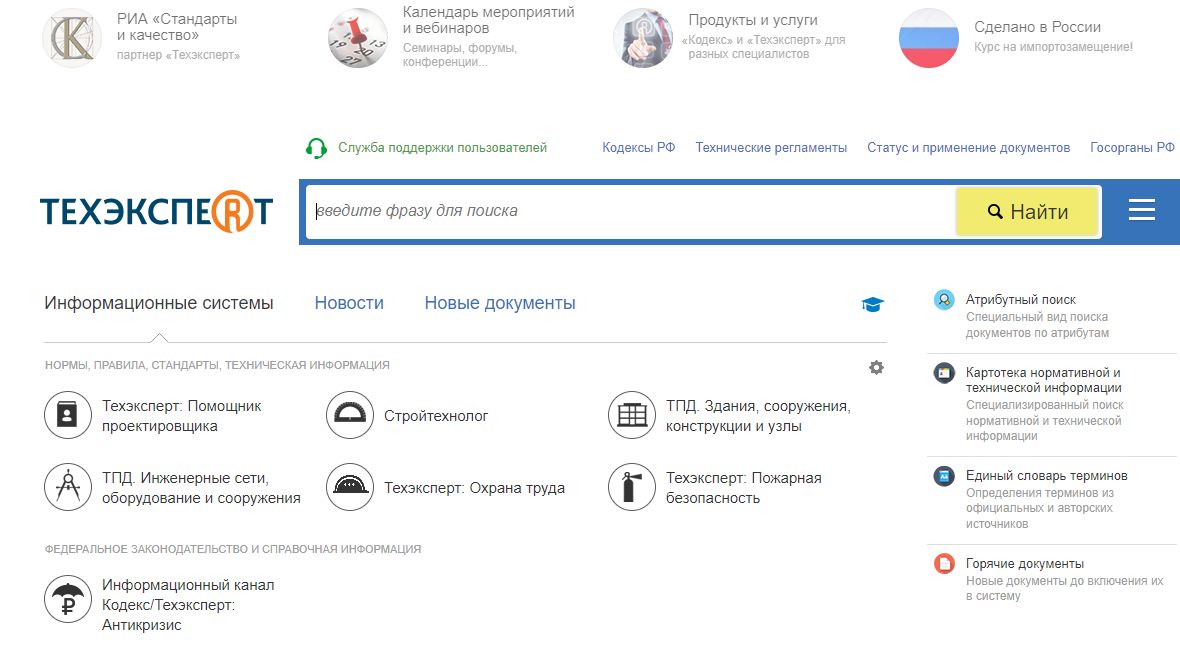Click the Охрана труда helmet icon
This screenshot has width=1180, height=661.
(350, 487)
